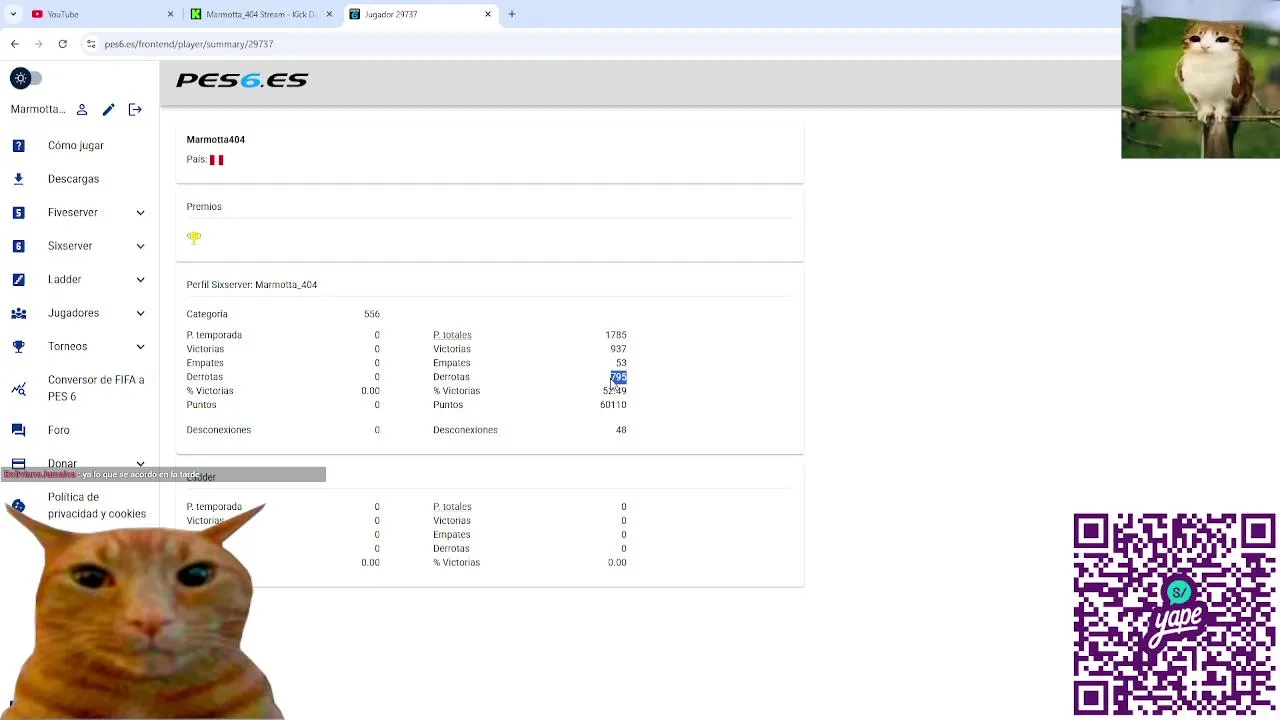The height and width of the screenshot is (720, 1280).
Task: Open Conversor de FIFA a PES 6
Action: tap(96, 388)
